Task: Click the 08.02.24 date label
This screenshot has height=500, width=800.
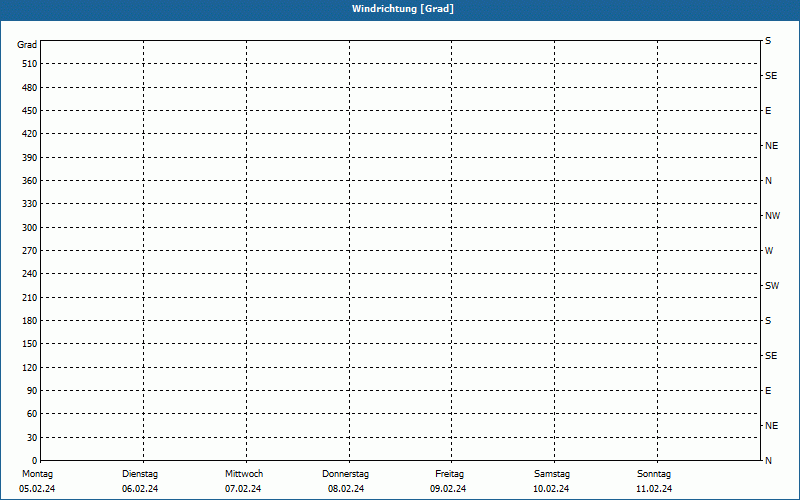Action: click(346, 489)
